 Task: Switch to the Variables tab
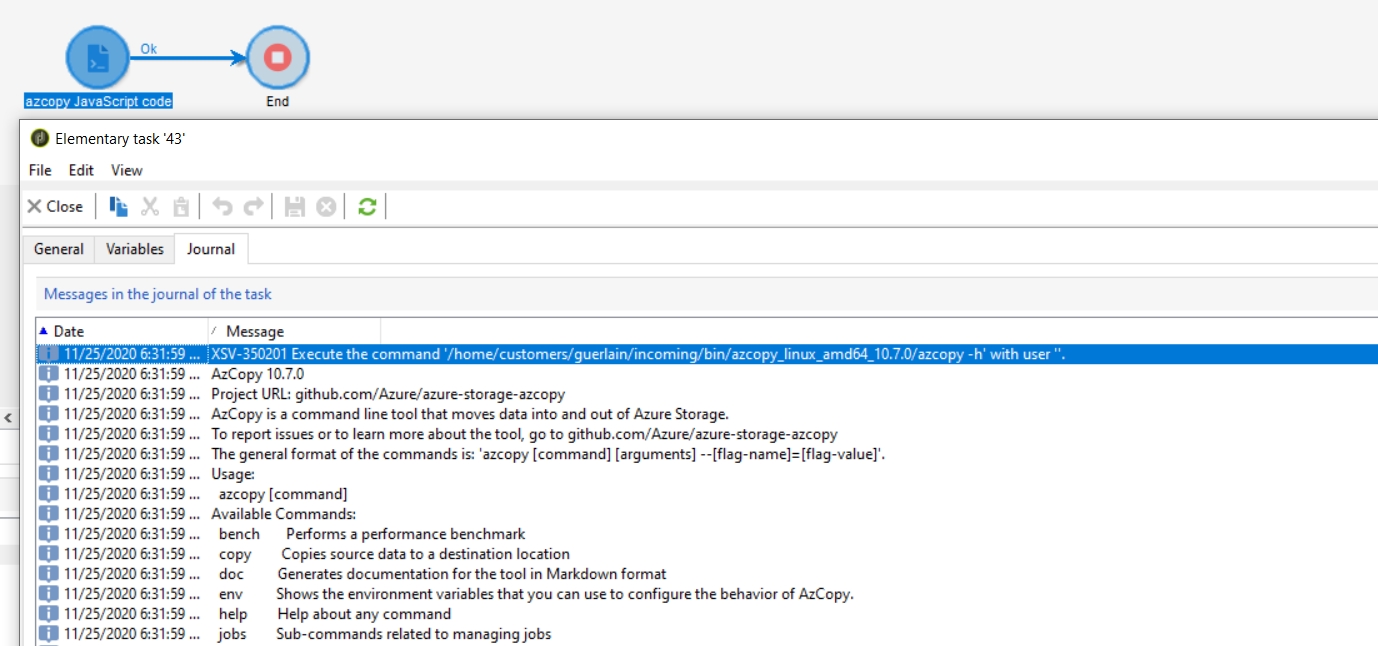click(135, 249)
